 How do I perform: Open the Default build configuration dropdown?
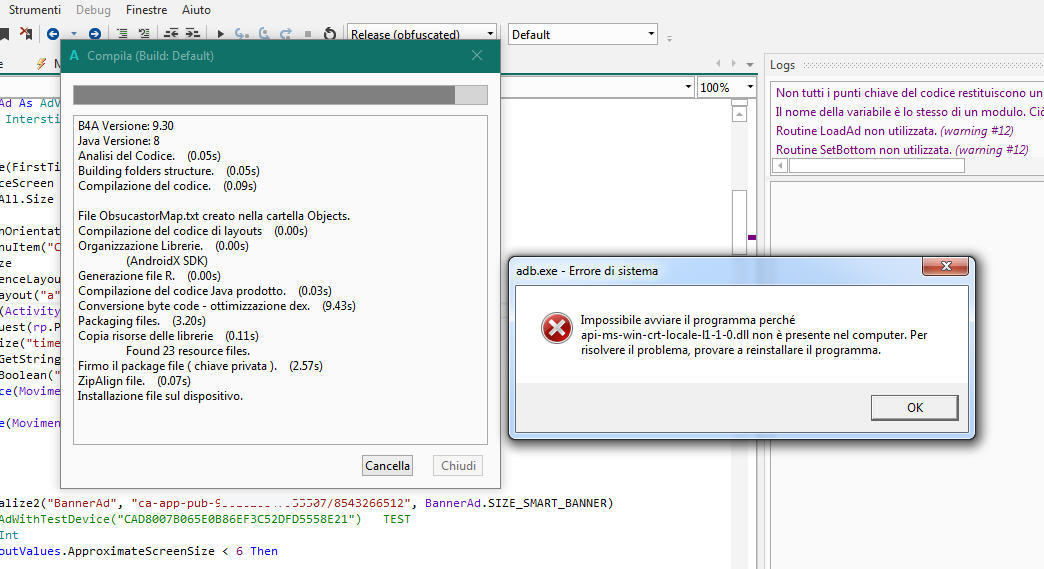[651, 34]
